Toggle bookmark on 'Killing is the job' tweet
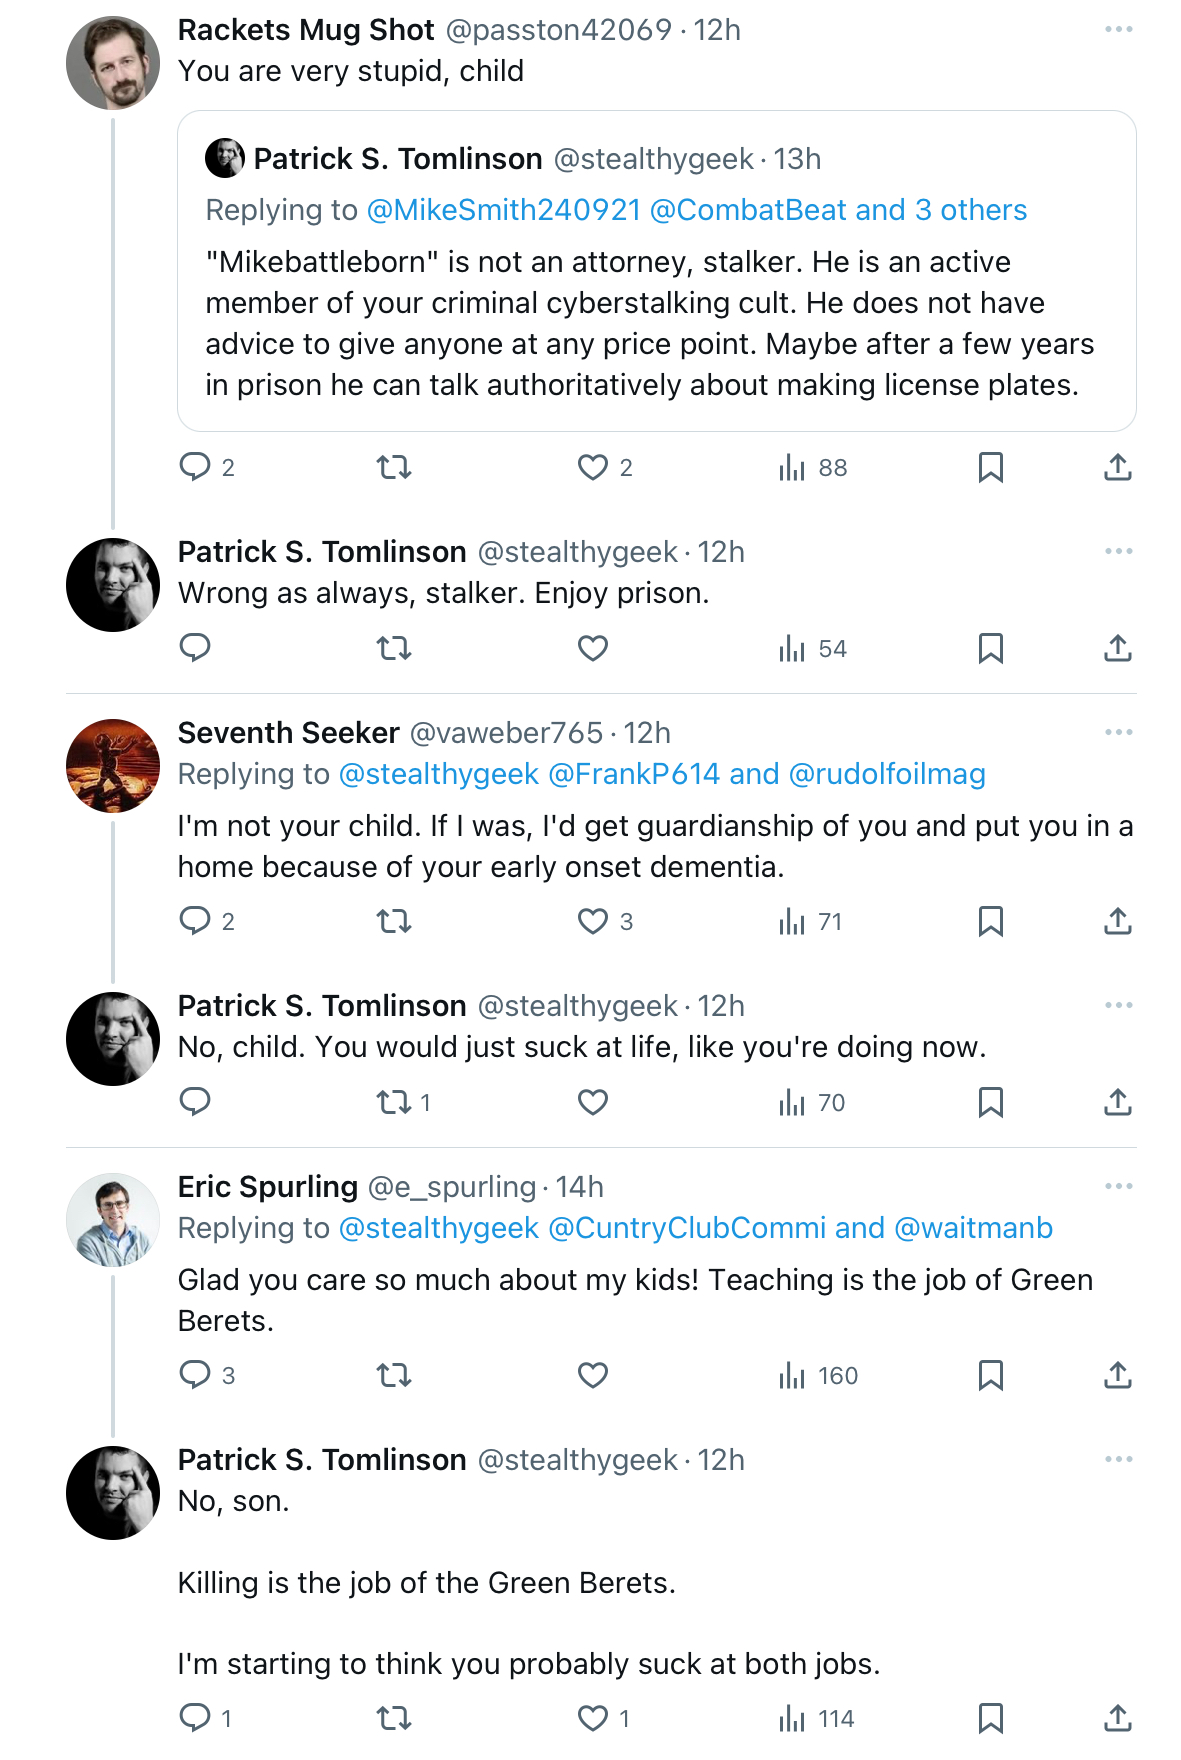 point(990,1718)
